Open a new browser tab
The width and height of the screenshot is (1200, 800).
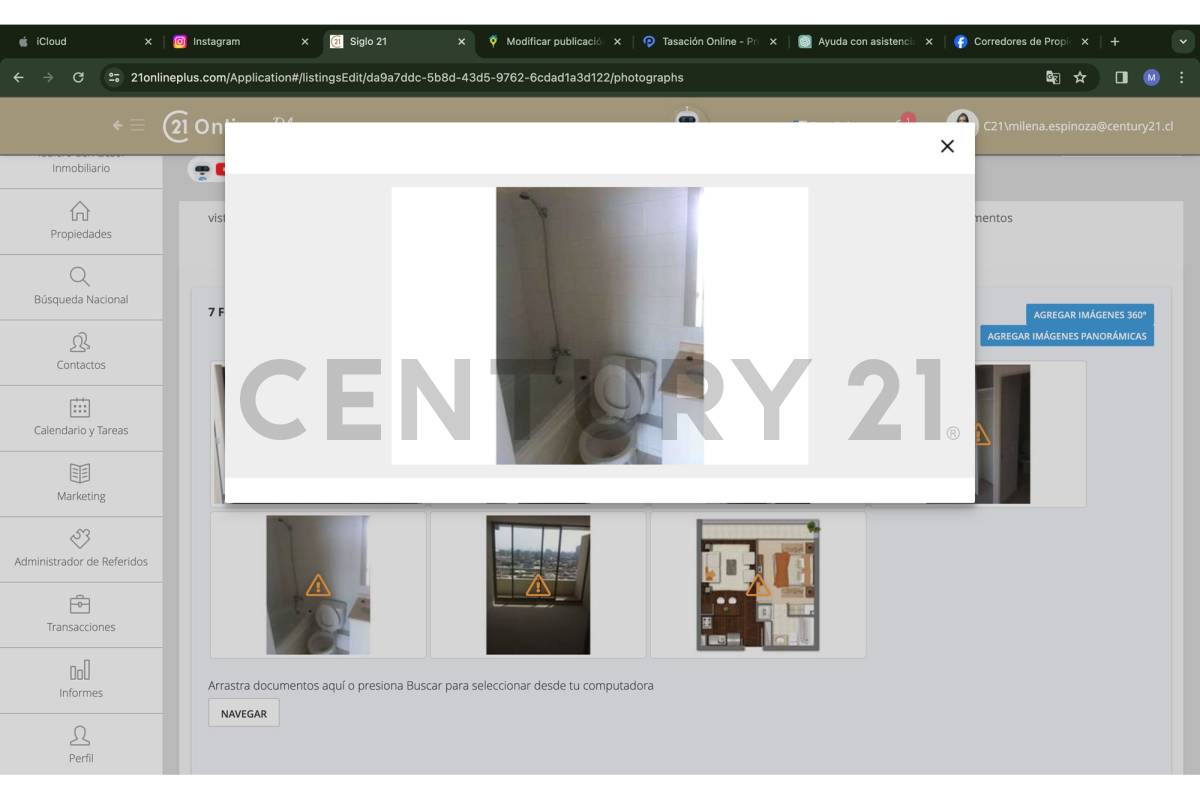[x=1115, y=42]
